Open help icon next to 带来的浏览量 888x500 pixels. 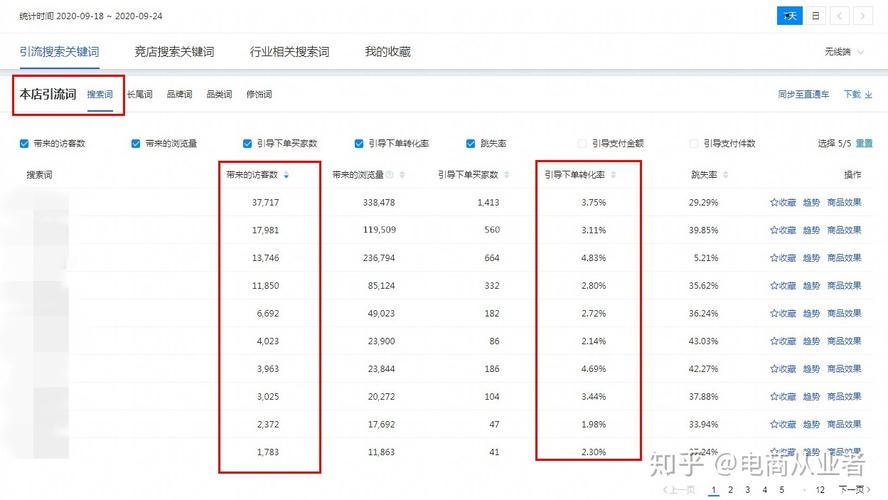coord(390,175)
